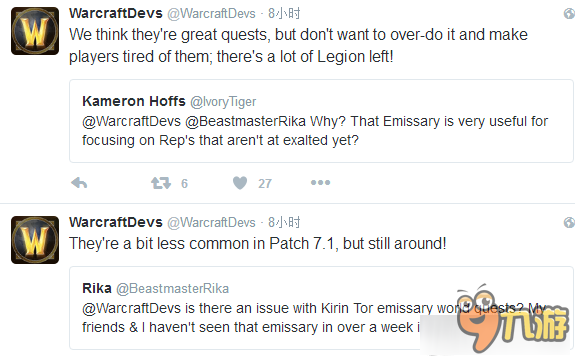Open the three-dots more menu on first tweet

(321, 182)
